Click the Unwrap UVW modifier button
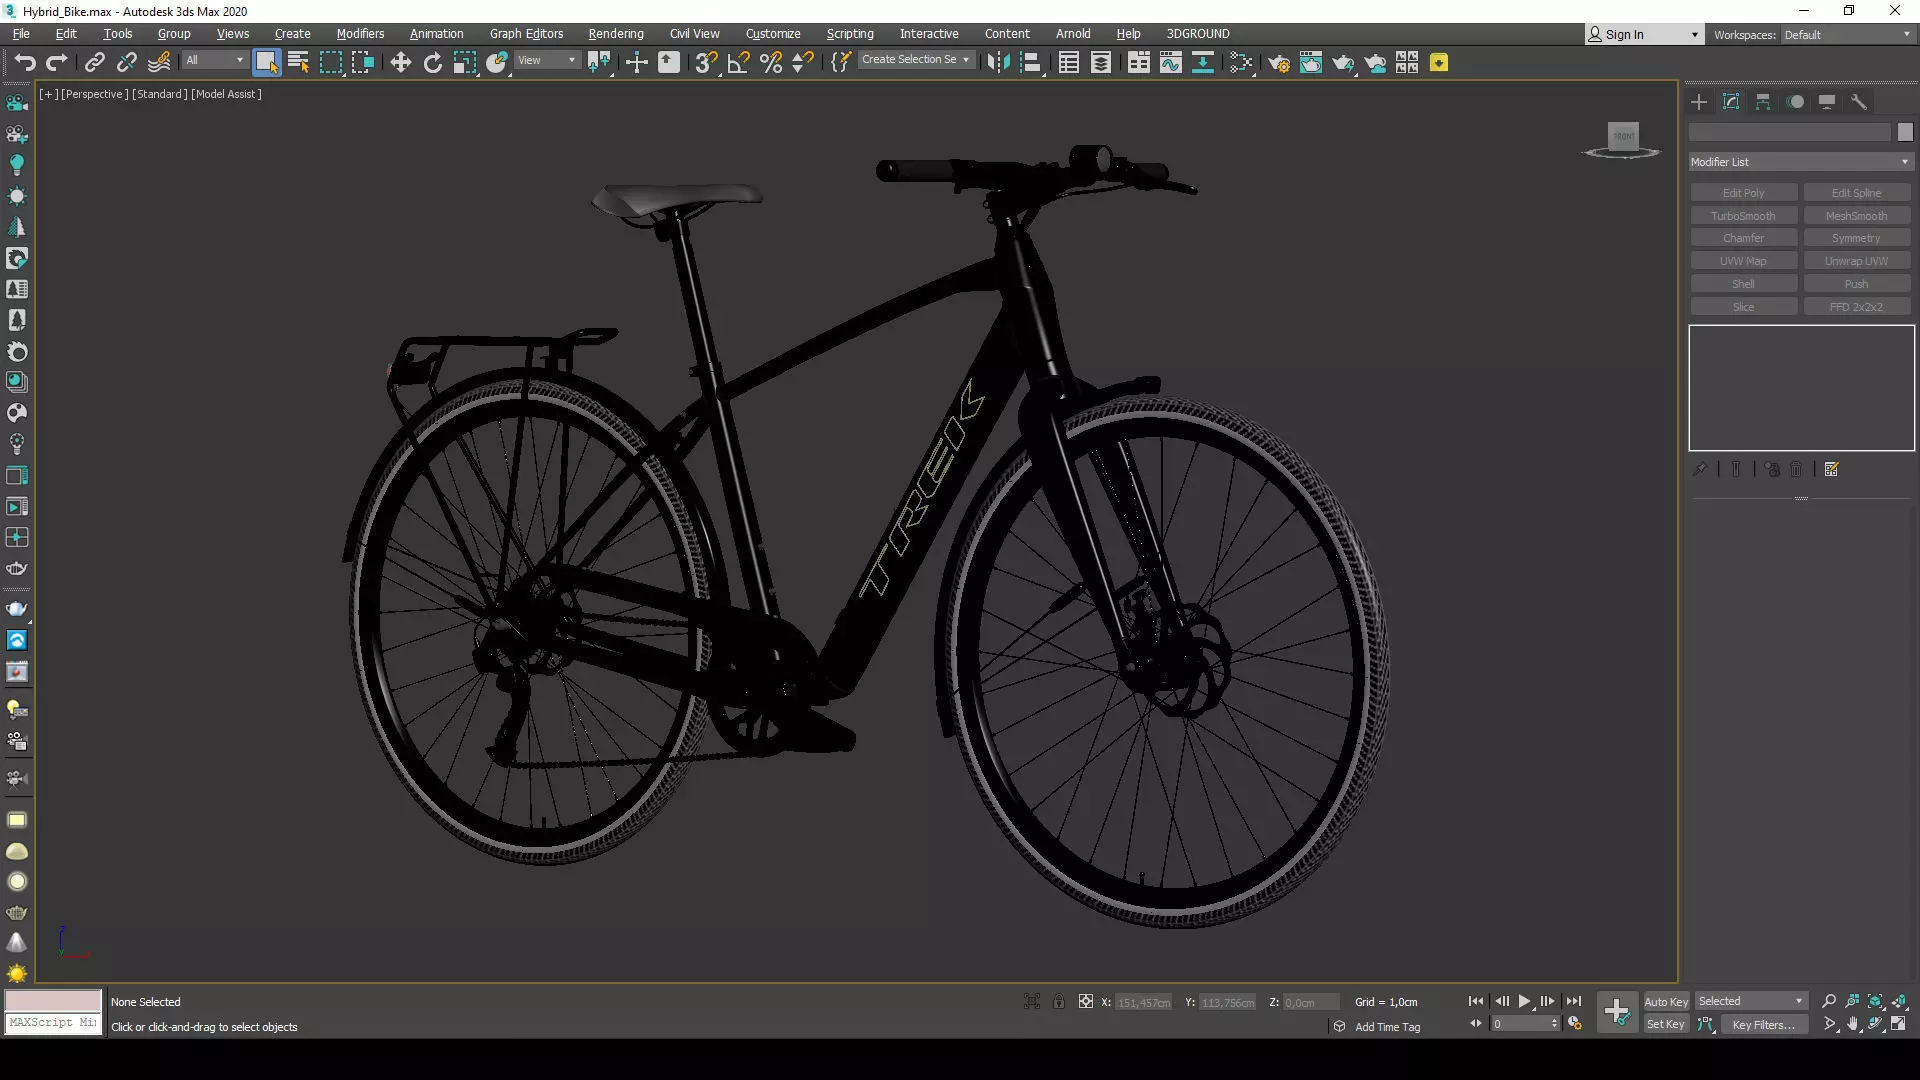This screenshot has height=1080, width=1920. [x=1857, y=261]
